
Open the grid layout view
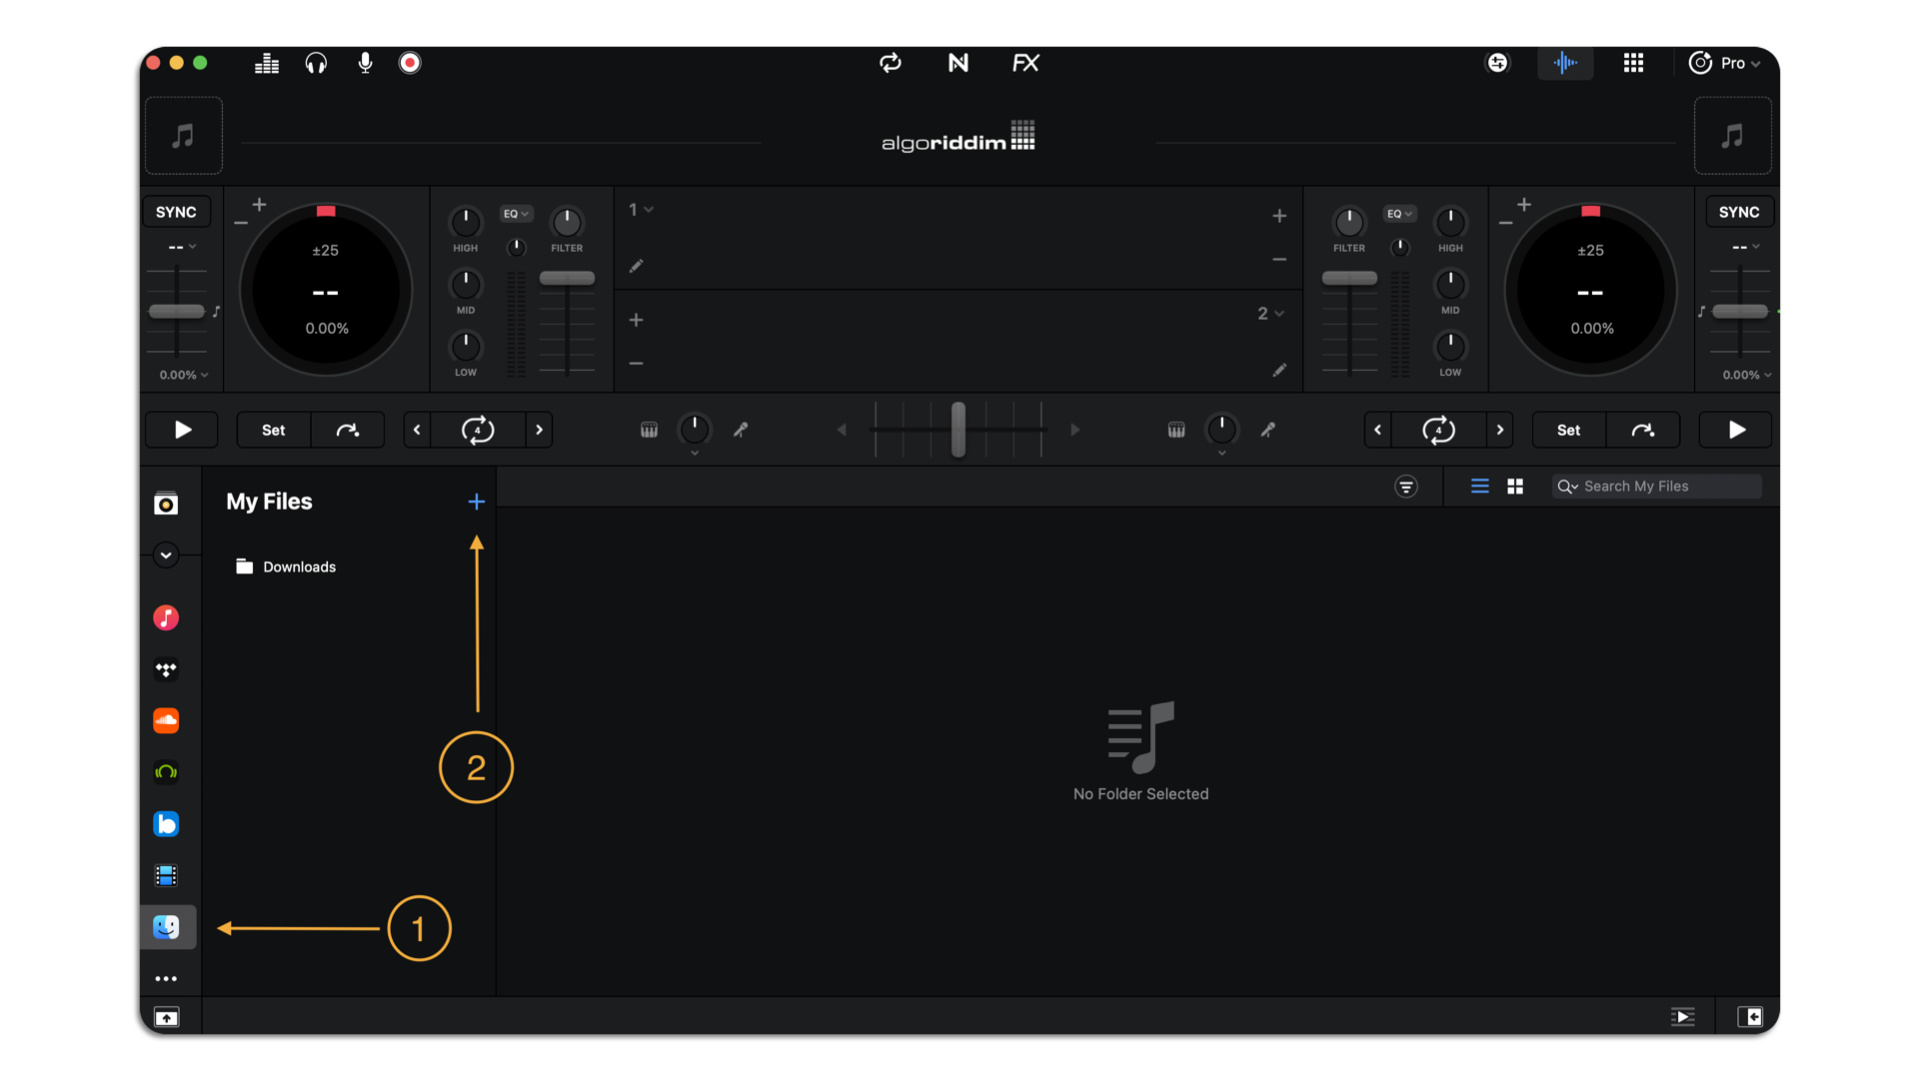coord(1515,487)
